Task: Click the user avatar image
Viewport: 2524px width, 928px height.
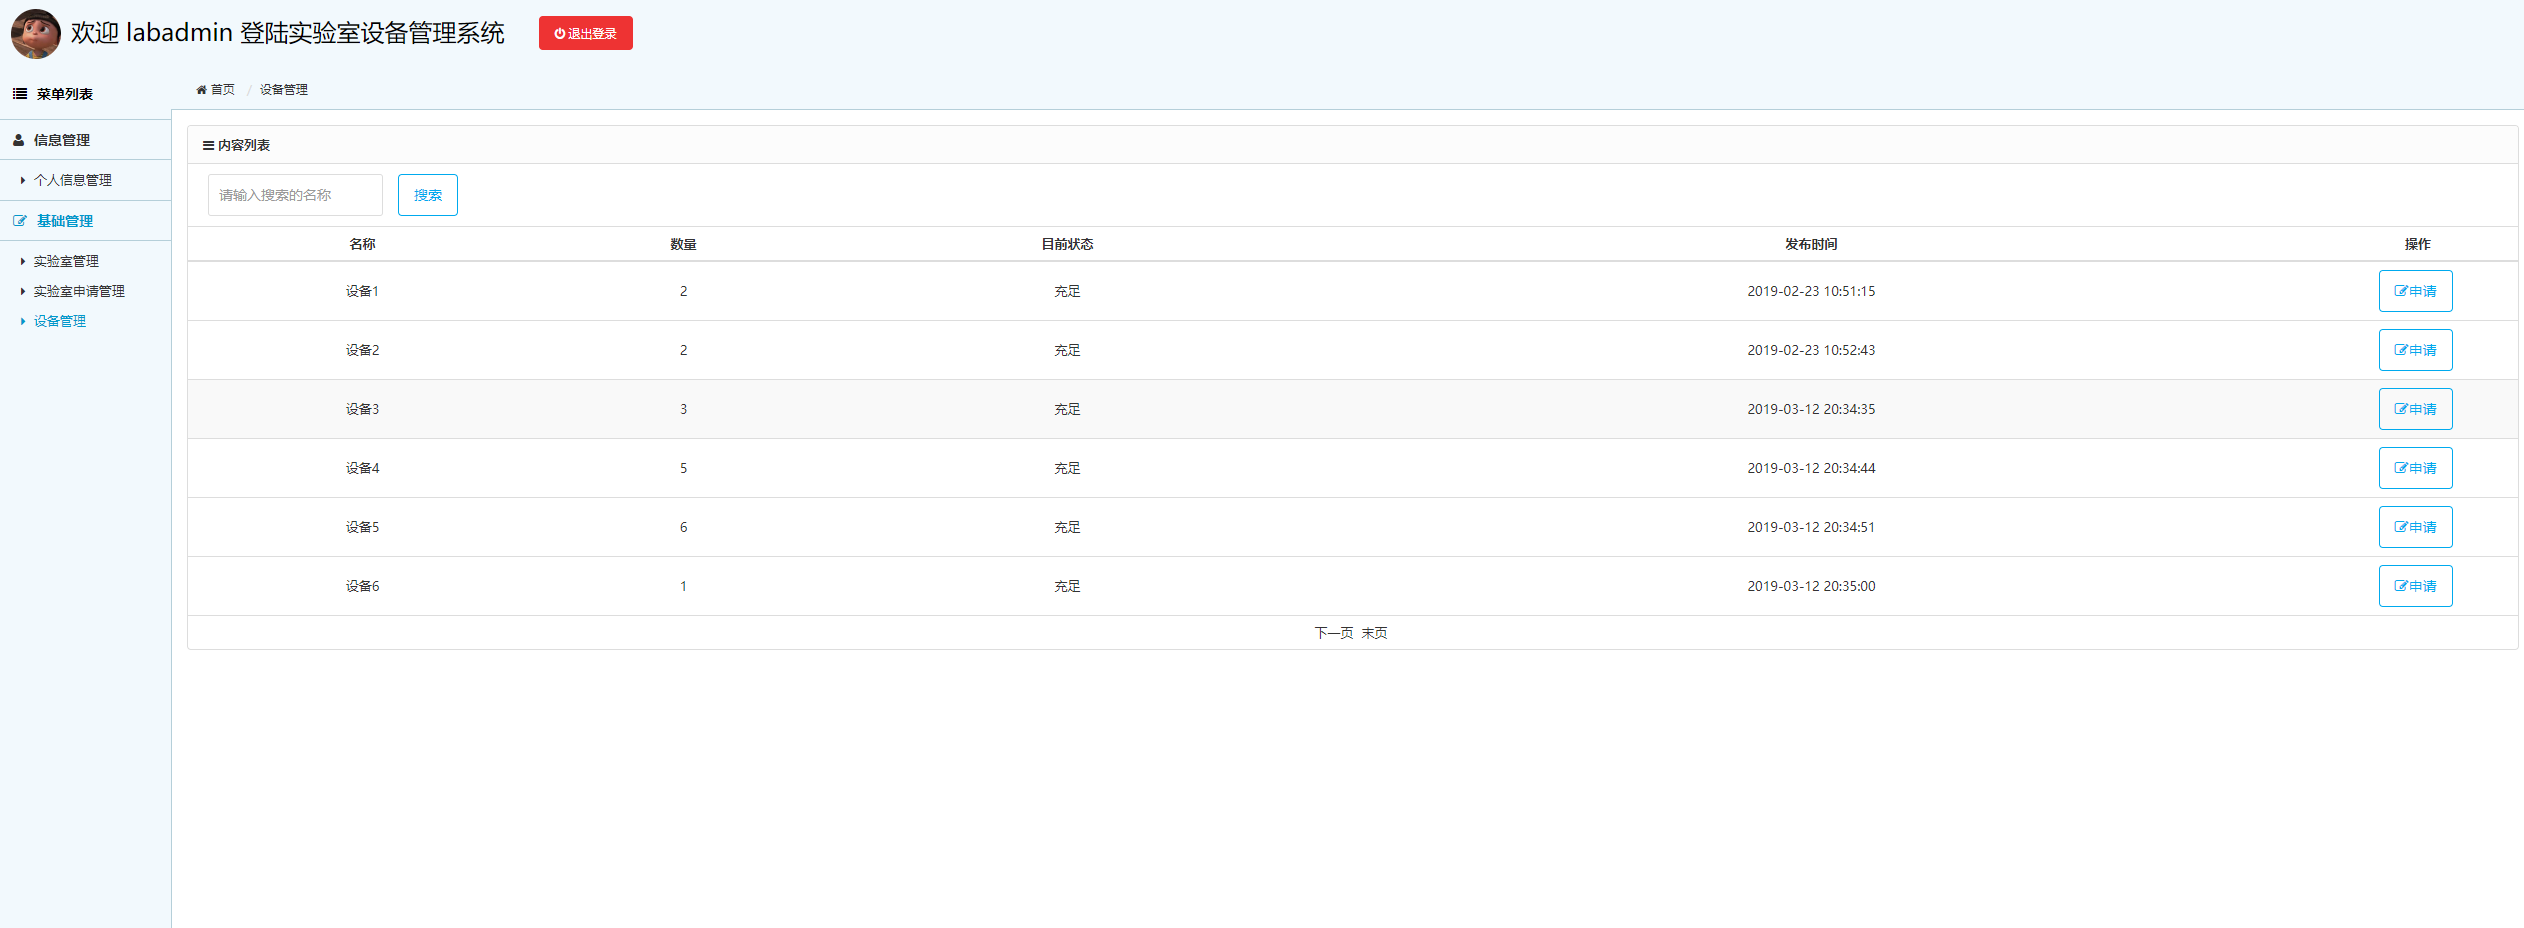Action: (35, 33)
